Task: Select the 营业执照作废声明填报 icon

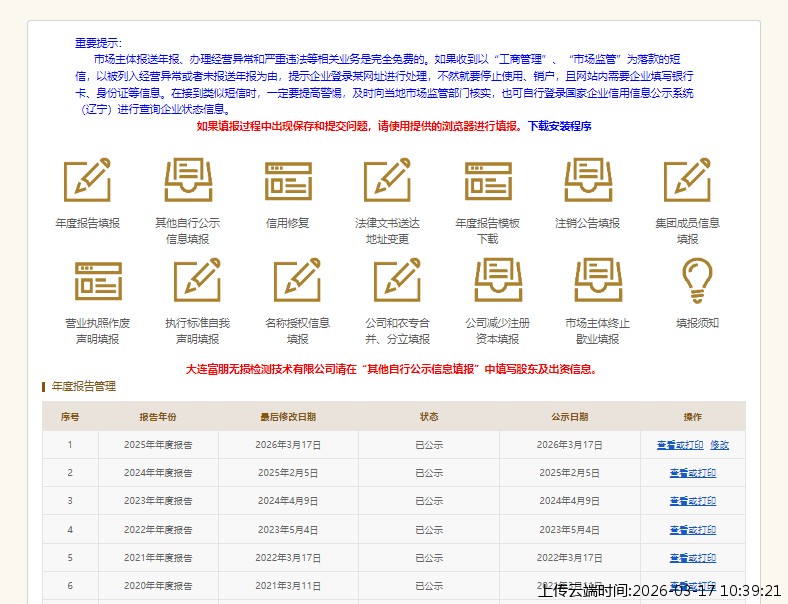Action: [x=97, y=281]
